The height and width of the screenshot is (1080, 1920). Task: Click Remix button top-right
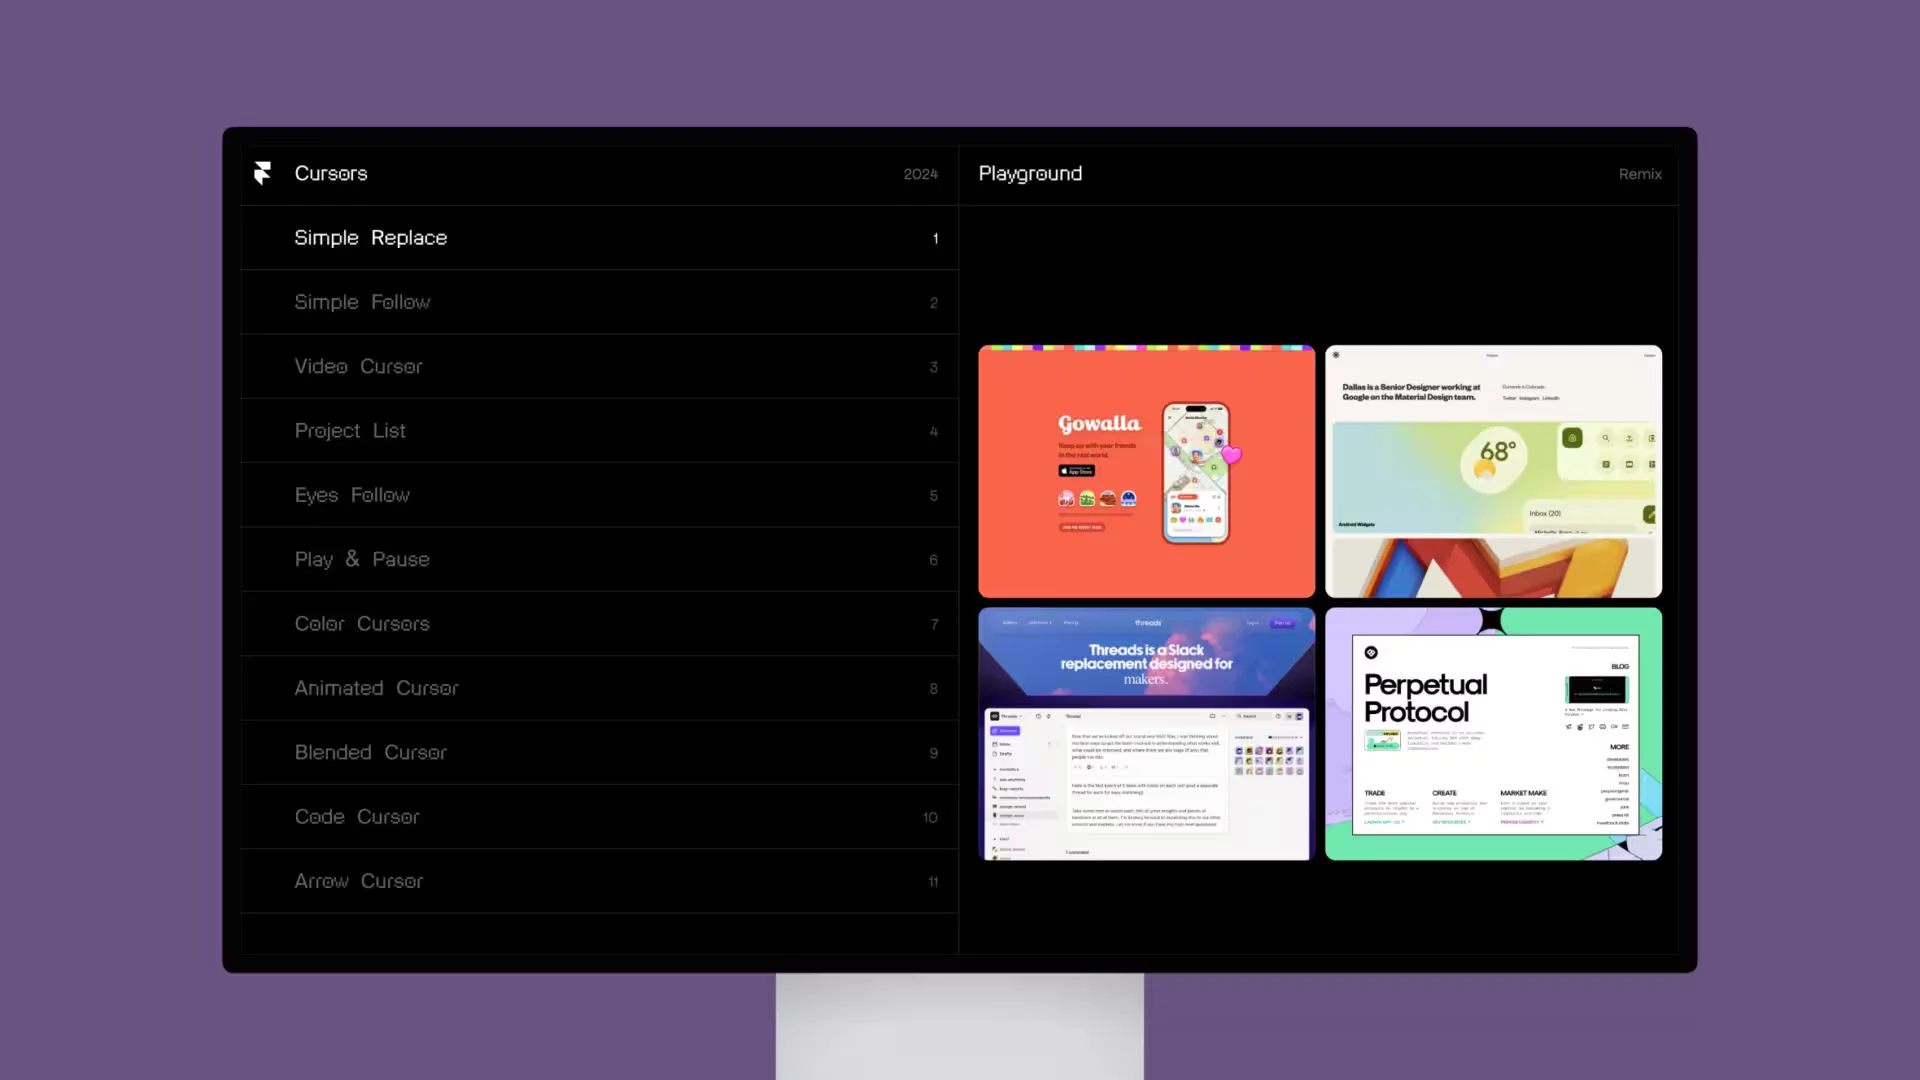(1640, 173)
